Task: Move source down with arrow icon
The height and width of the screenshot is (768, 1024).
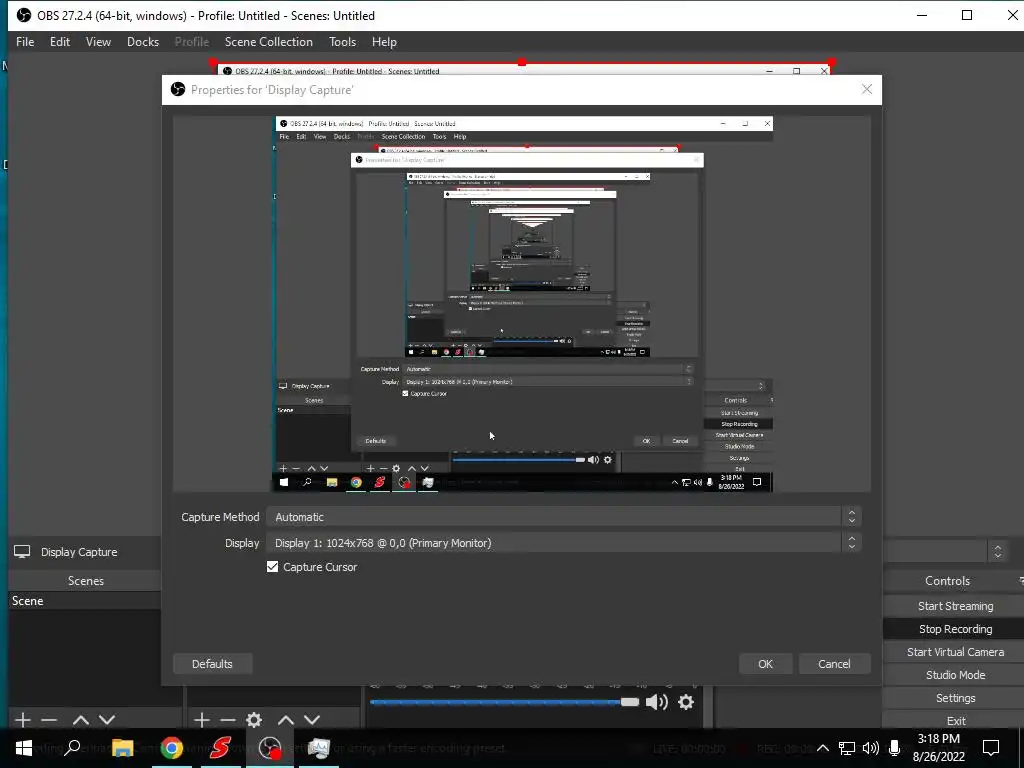Action: (312, 720)
